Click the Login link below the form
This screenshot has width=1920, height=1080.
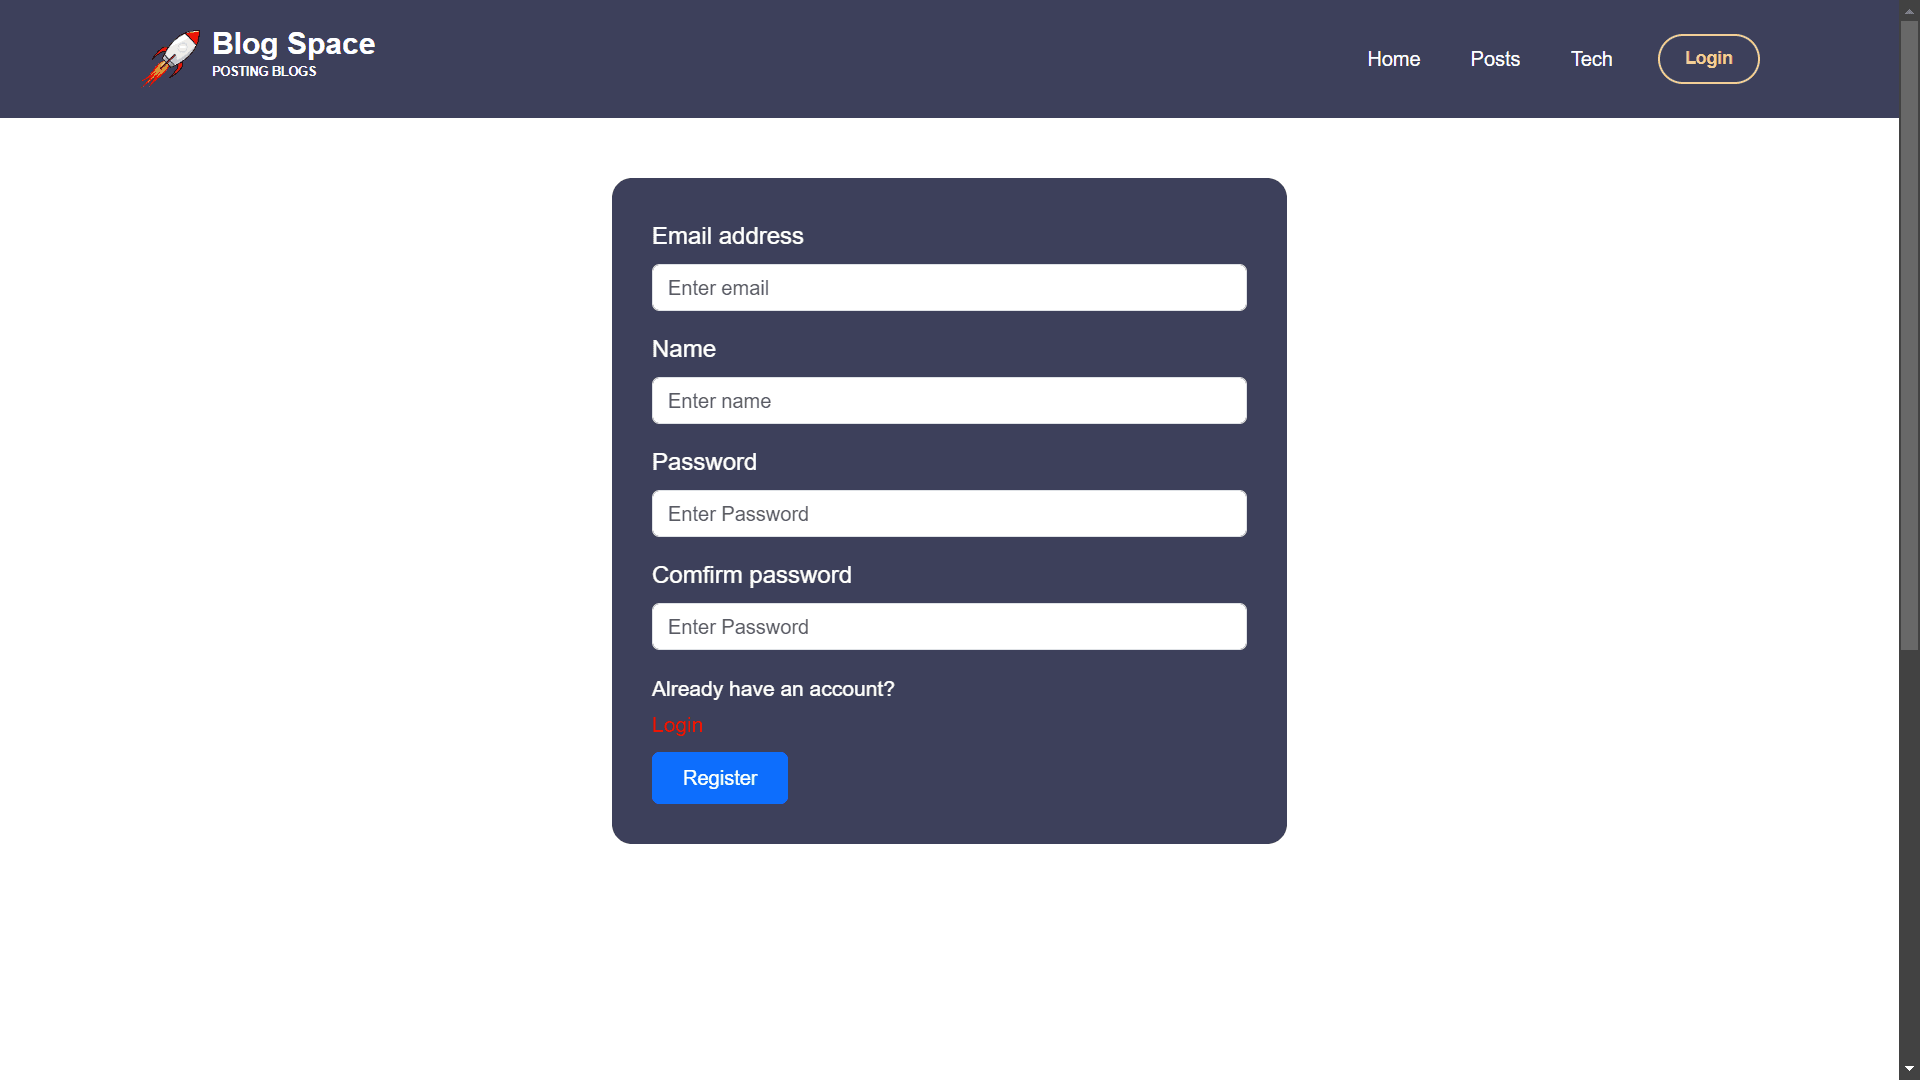[x=676, y=724]
